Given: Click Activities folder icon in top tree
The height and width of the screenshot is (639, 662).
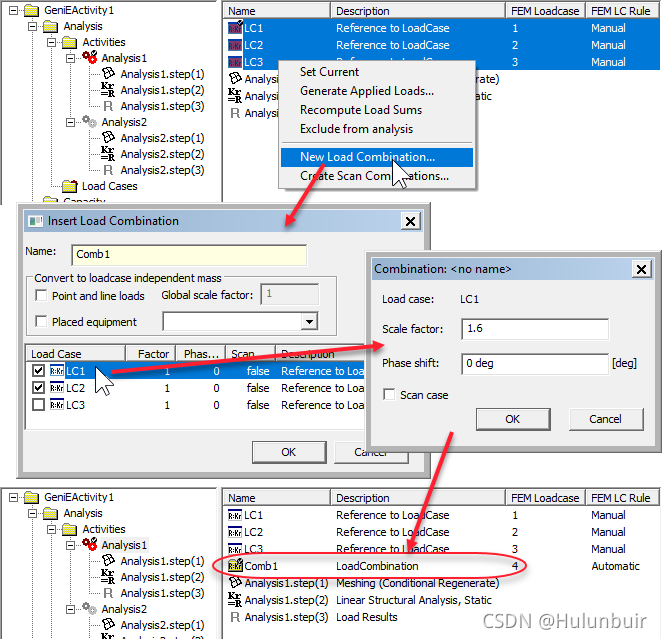Looking at the screenshot, I should click(x=70, y=42).
